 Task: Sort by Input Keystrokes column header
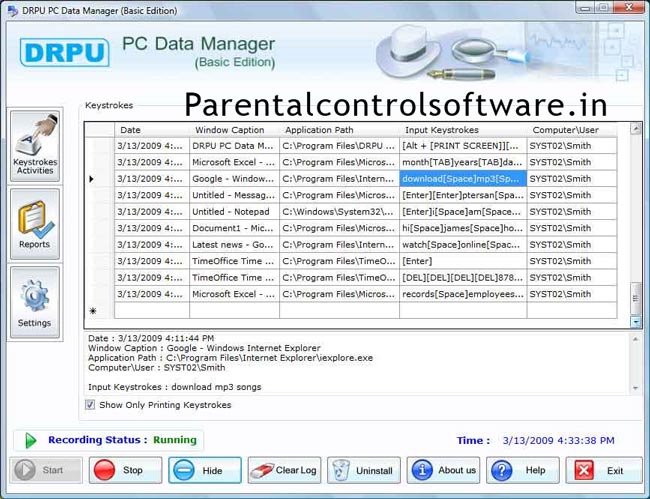click(x=463, y=130)
